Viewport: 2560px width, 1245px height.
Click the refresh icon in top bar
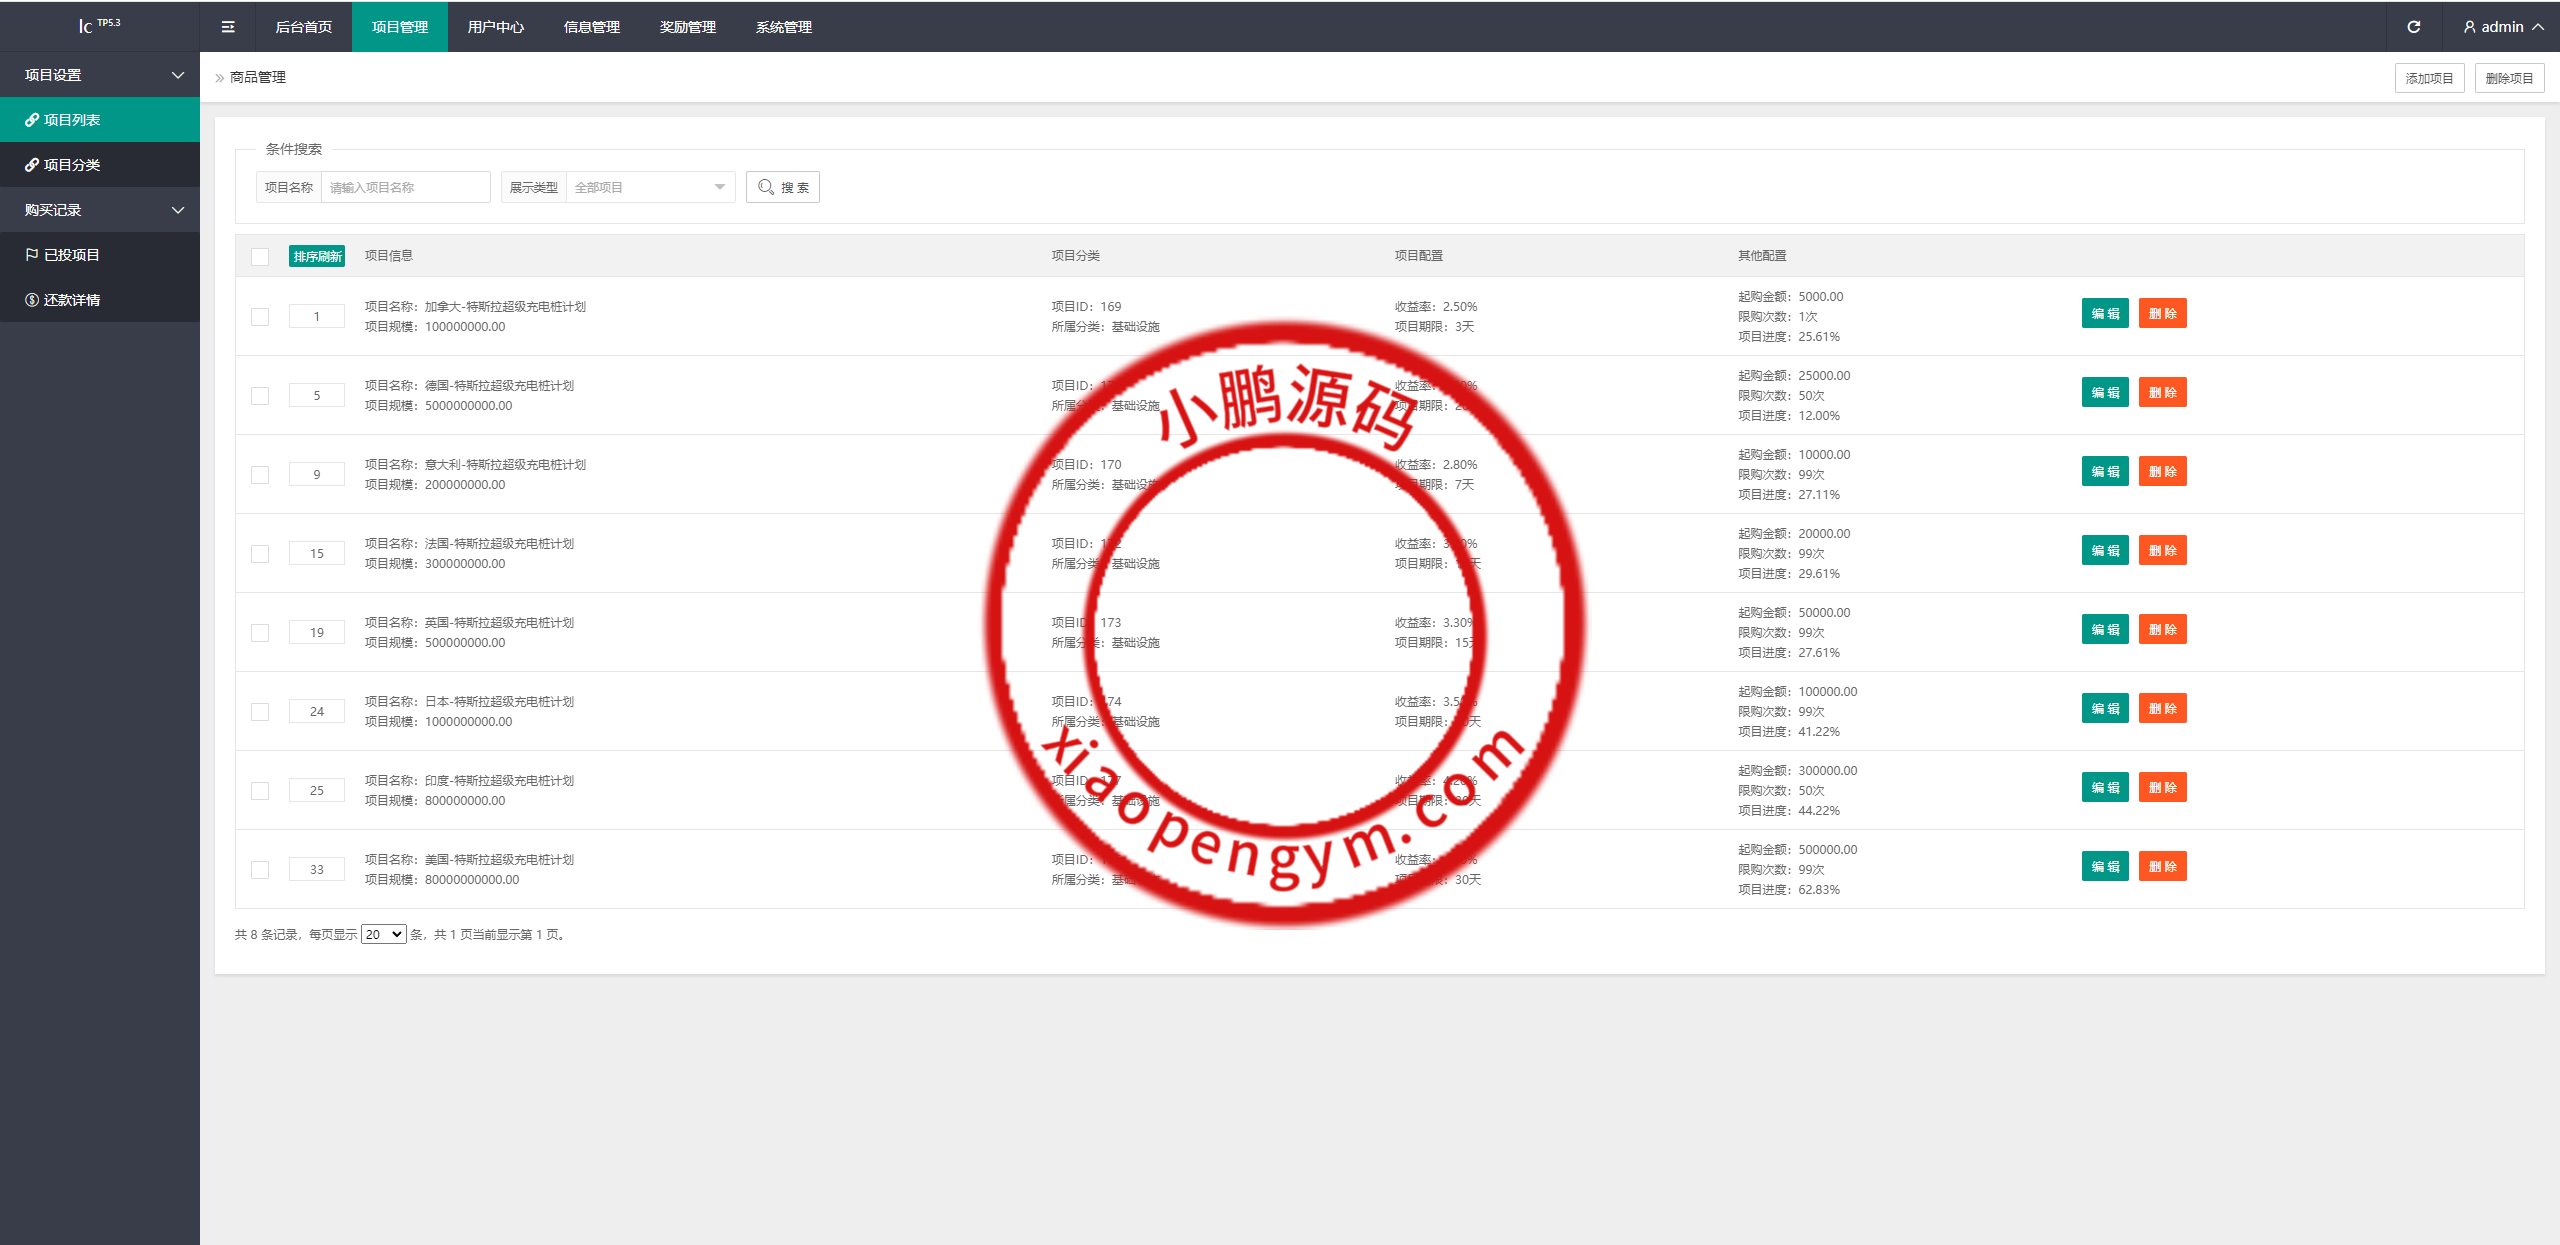coord(2413,27)
